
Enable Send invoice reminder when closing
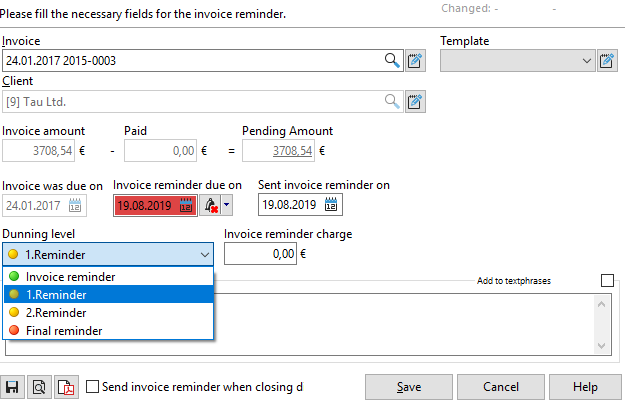click(93, 387)
